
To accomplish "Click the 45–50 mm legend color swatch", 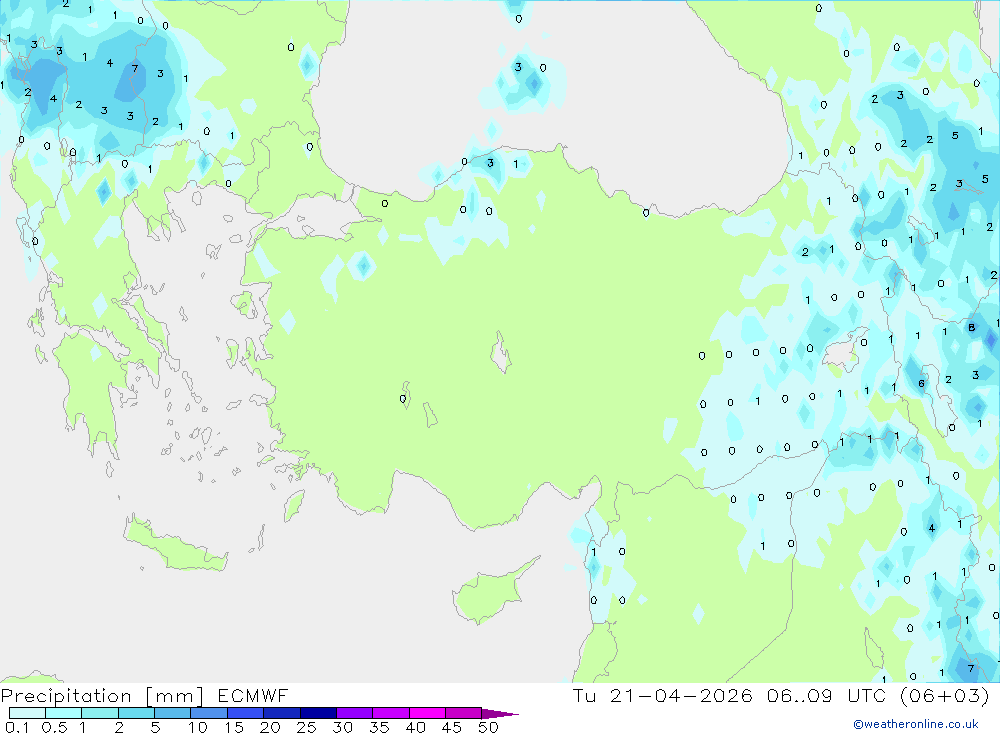I will (464, 713).
